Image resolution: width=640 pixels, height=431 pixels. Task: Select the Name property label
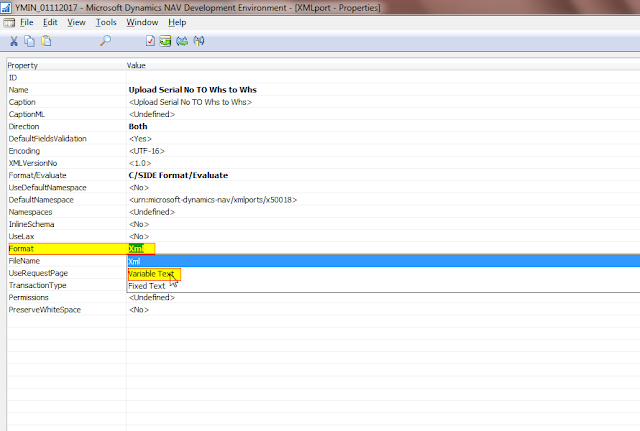coord(18,90)
